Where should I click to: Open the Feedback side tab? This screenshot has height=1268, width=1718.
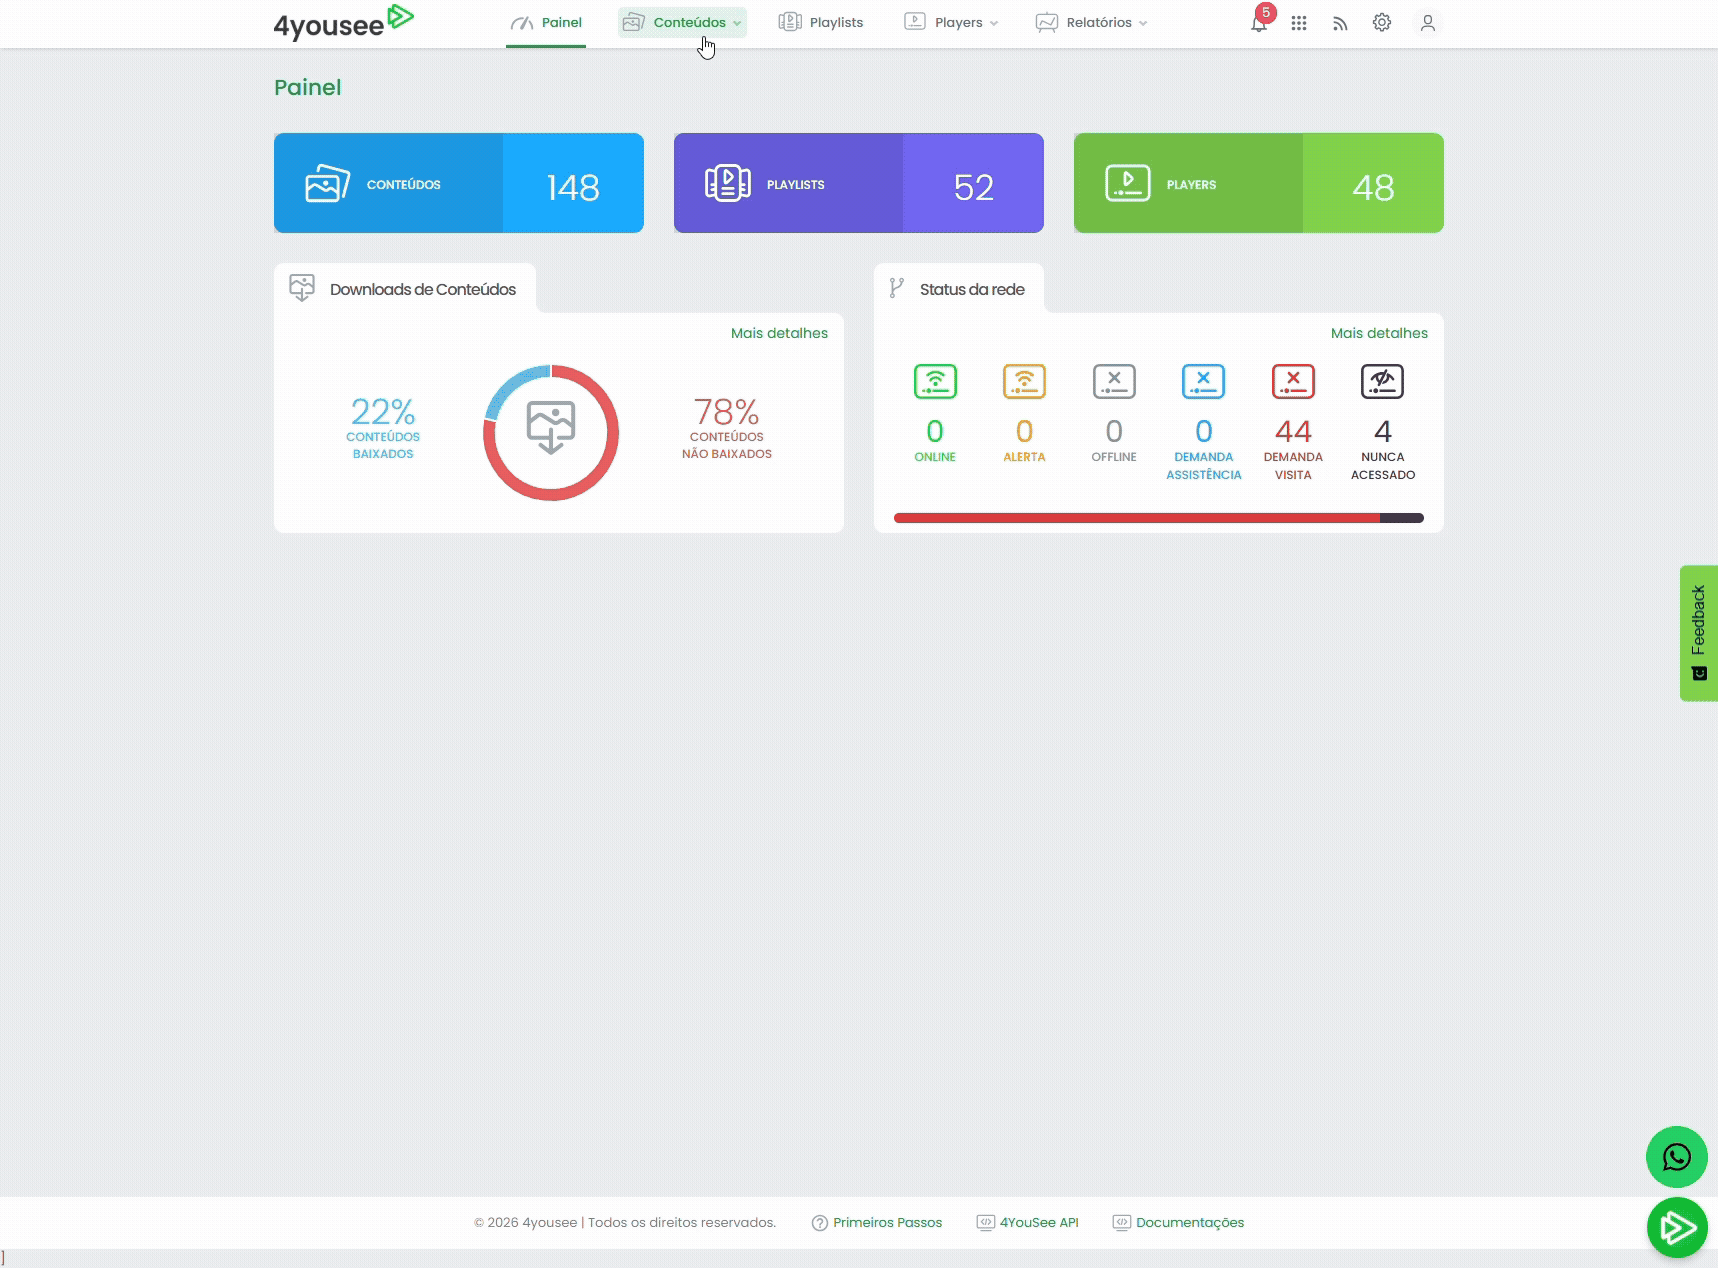click(1698, 633)
